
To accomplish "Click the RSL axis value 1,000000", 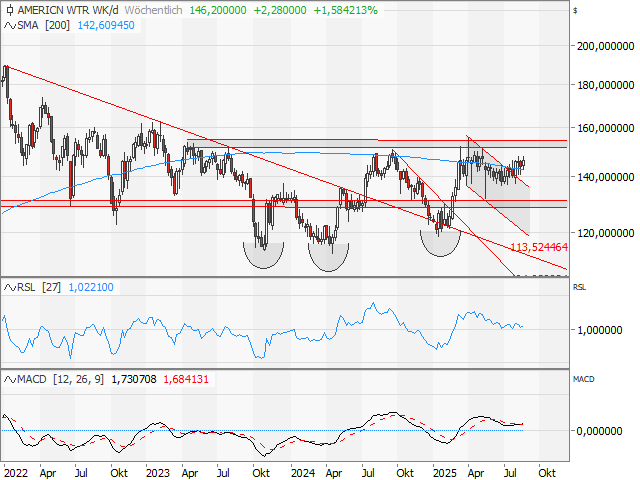I will pyautogui.click(x=600, y=330).
